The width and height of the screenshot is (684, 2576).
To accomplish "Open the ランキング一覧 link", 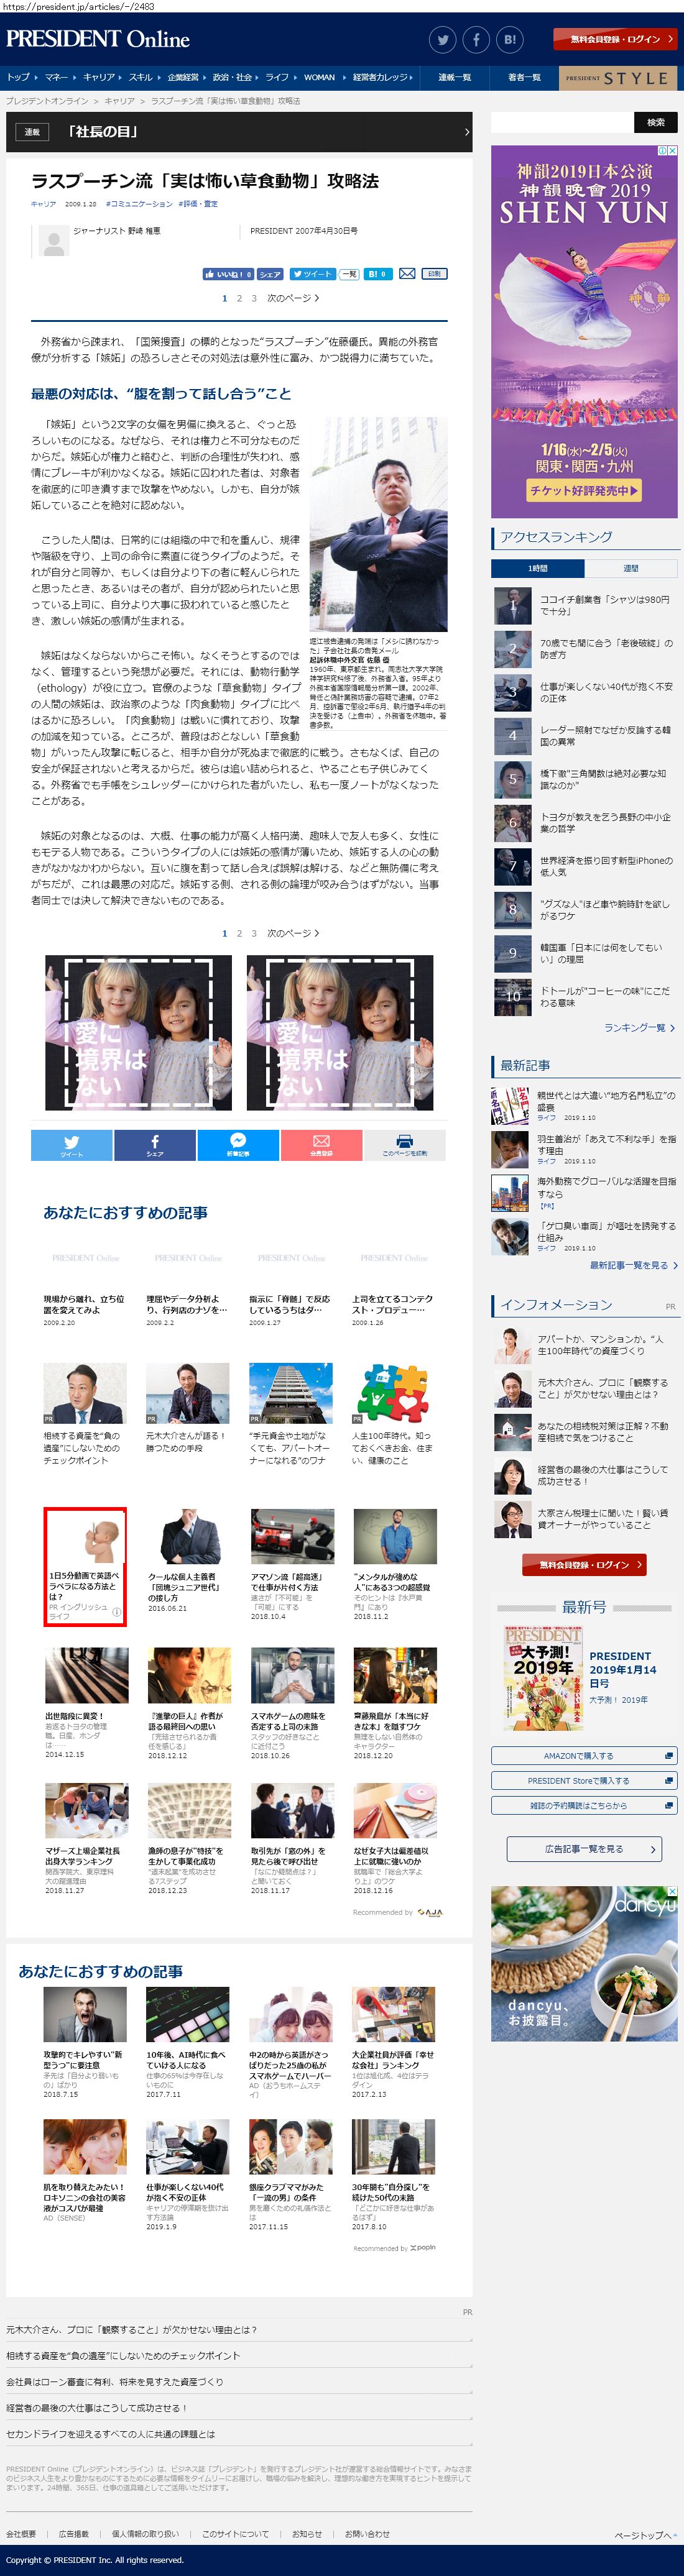I will click(639, 1027).
